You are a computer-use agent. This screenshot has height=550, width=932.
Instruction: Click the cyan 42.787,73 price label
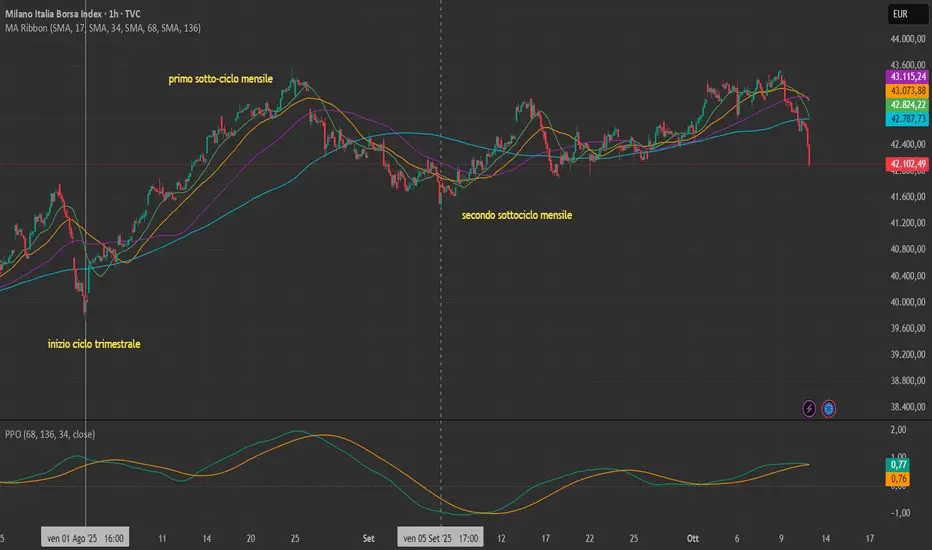click(x=908, y=119)
